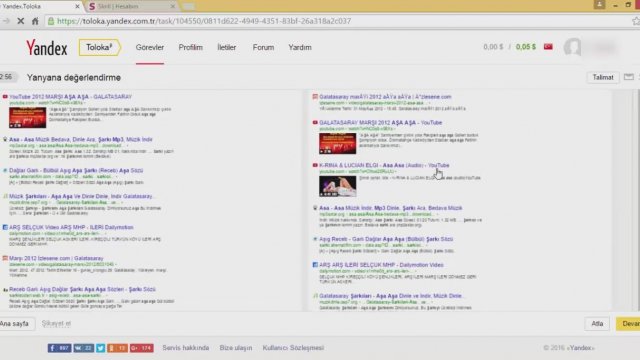640x360 pixels.
Task: Open K-RINA & LUCIAN ELGI YouTube result link
Action: 384,165
